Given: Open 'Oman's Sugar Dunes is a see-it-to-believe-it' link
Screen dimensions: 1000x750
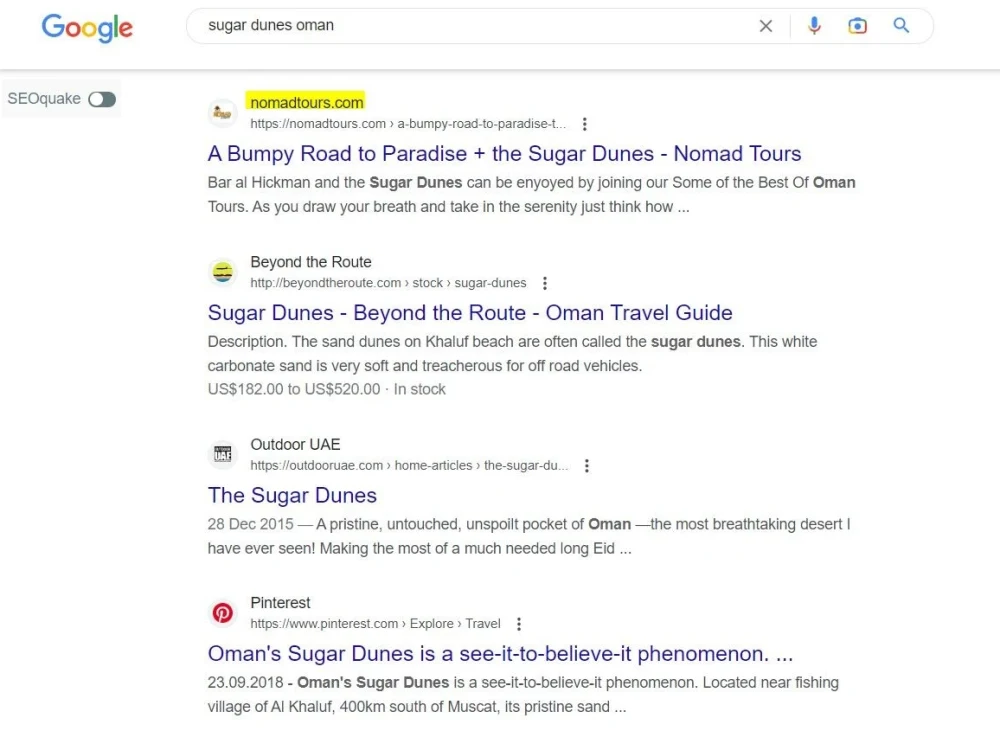Looking at the screenshot, I should click(500, 654).
